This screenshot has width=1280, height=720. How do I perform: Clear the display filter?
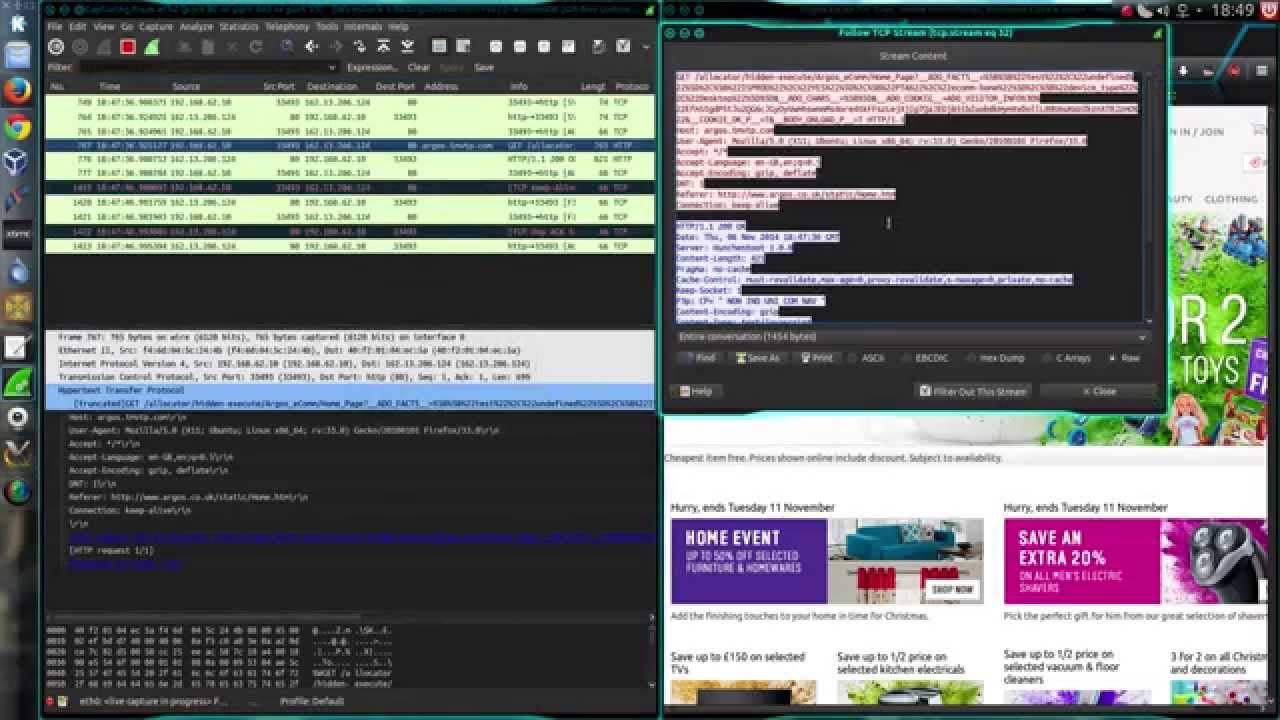coord(419,68)
